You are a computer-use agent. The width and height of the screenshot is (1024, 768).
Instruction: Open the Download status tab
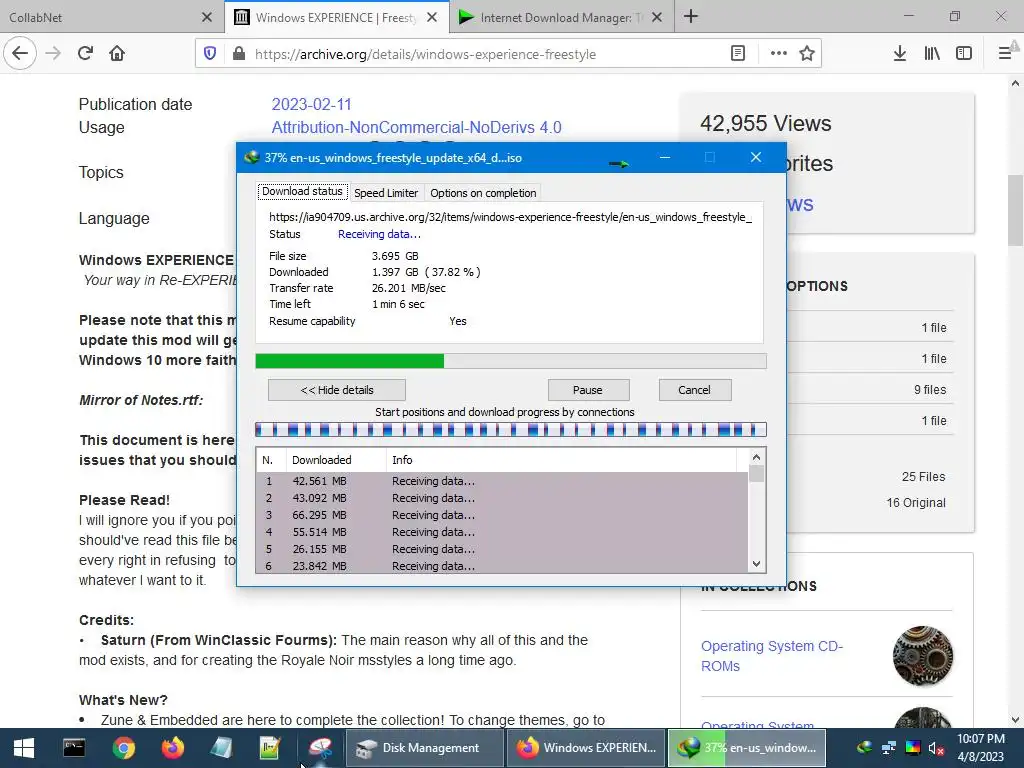pos(302,191)
